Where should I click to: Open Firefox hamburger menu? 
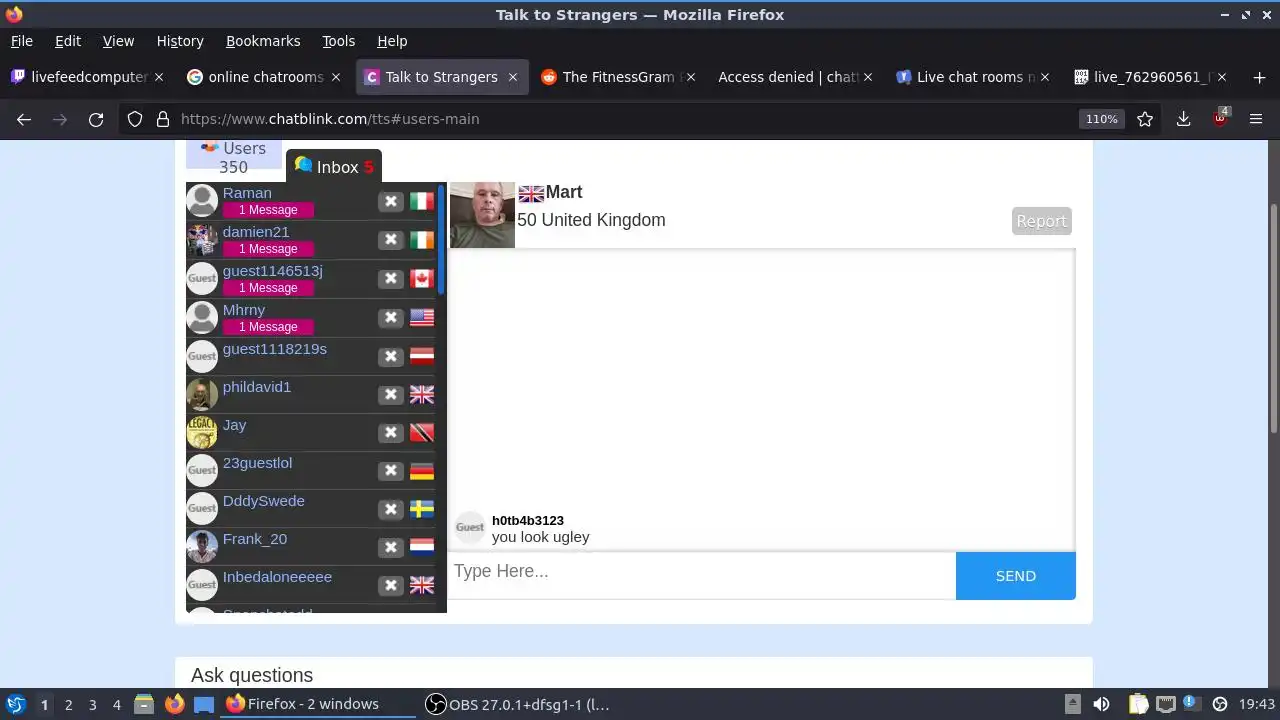[x=1256, y=119]
